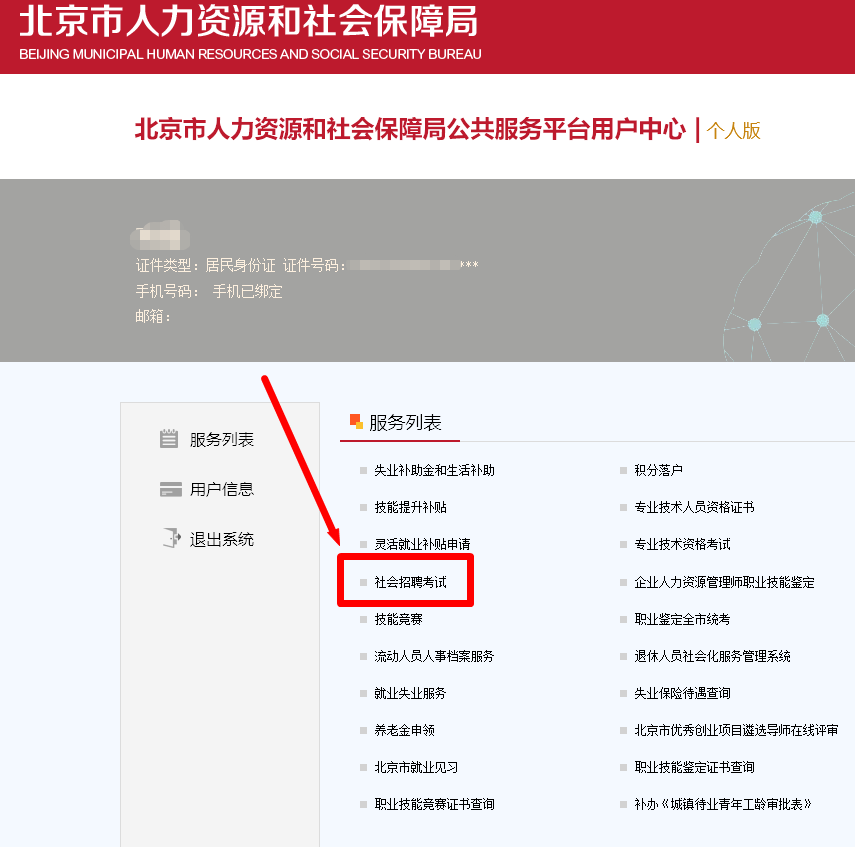Click the exit door icon beside 退出系统

click(169, 539)
